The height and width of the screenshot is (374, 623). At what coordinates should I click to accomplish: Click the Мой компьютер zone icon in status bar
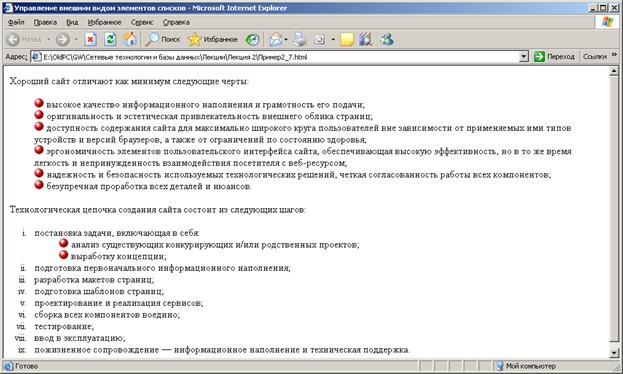(x=500, y=366)
